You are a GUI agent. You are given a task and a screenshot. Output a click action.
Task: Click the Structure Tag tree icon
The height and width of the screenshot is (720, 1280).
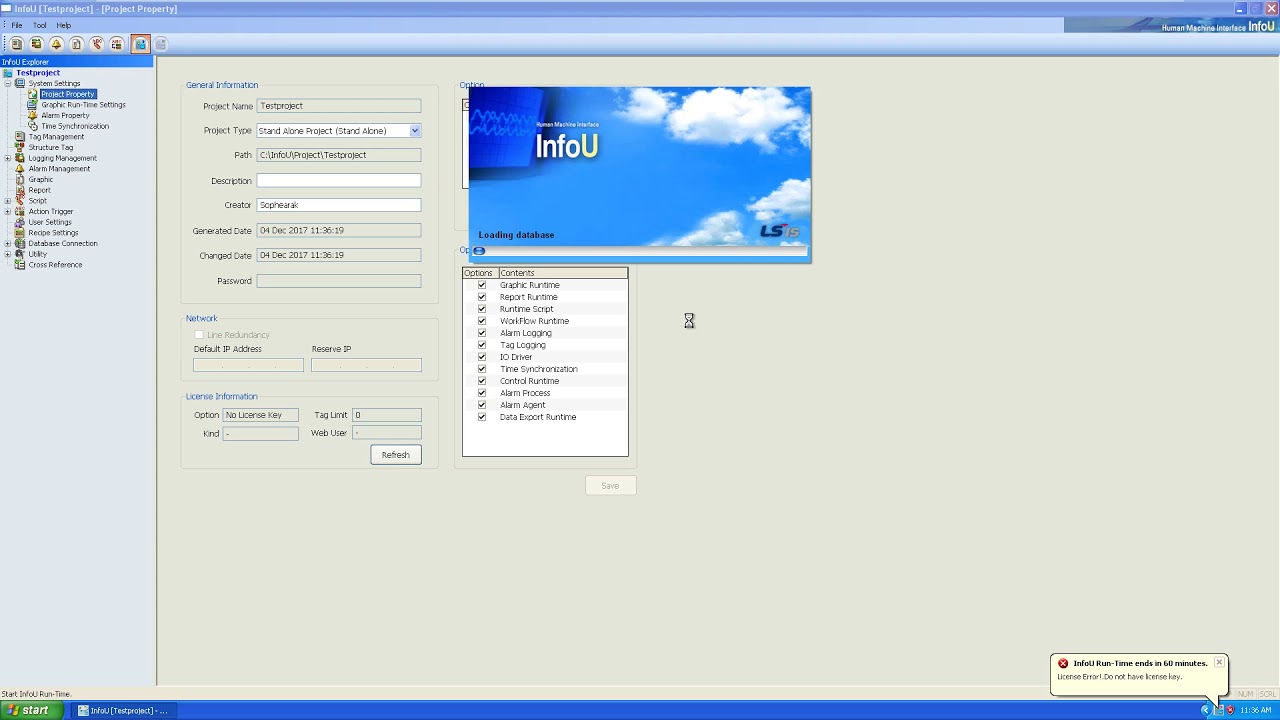20,147
